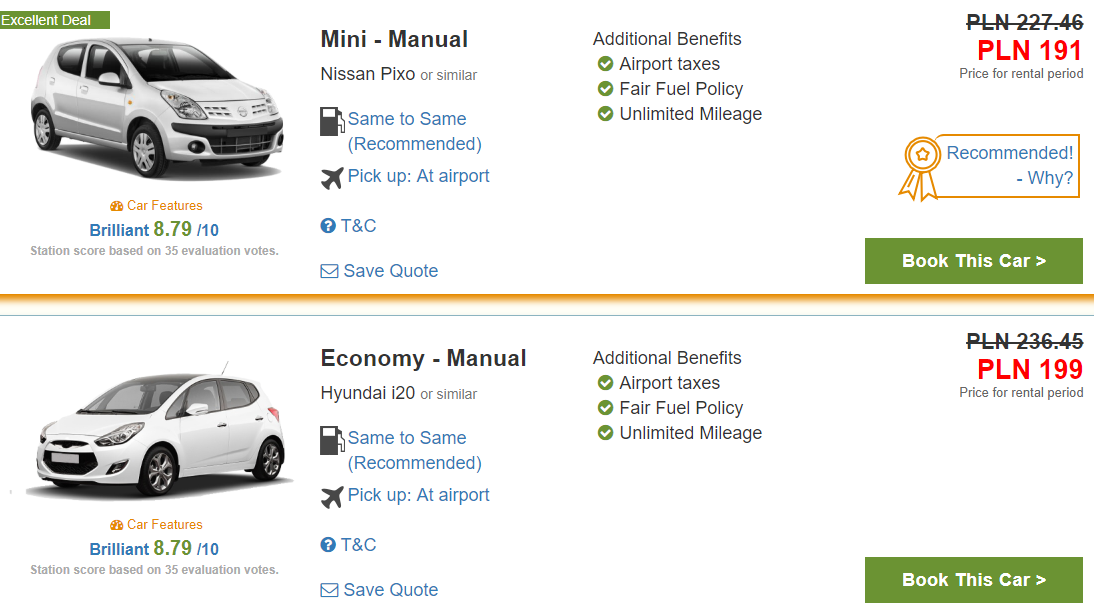
Task: Click the envelope icon for Hyundai i20 Save Quote
Action: (329, 590)
